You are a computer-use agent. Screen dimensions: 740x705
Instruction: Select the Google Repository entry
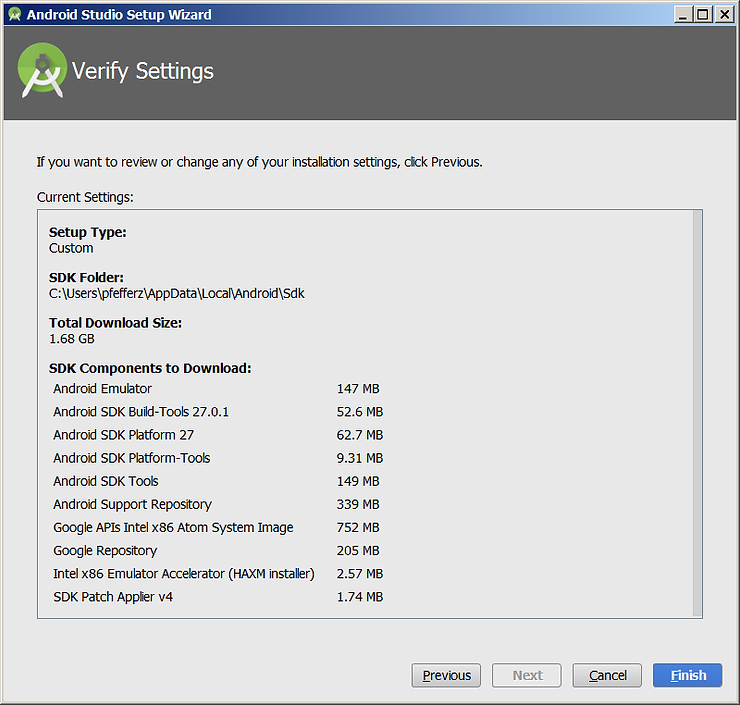105,550
